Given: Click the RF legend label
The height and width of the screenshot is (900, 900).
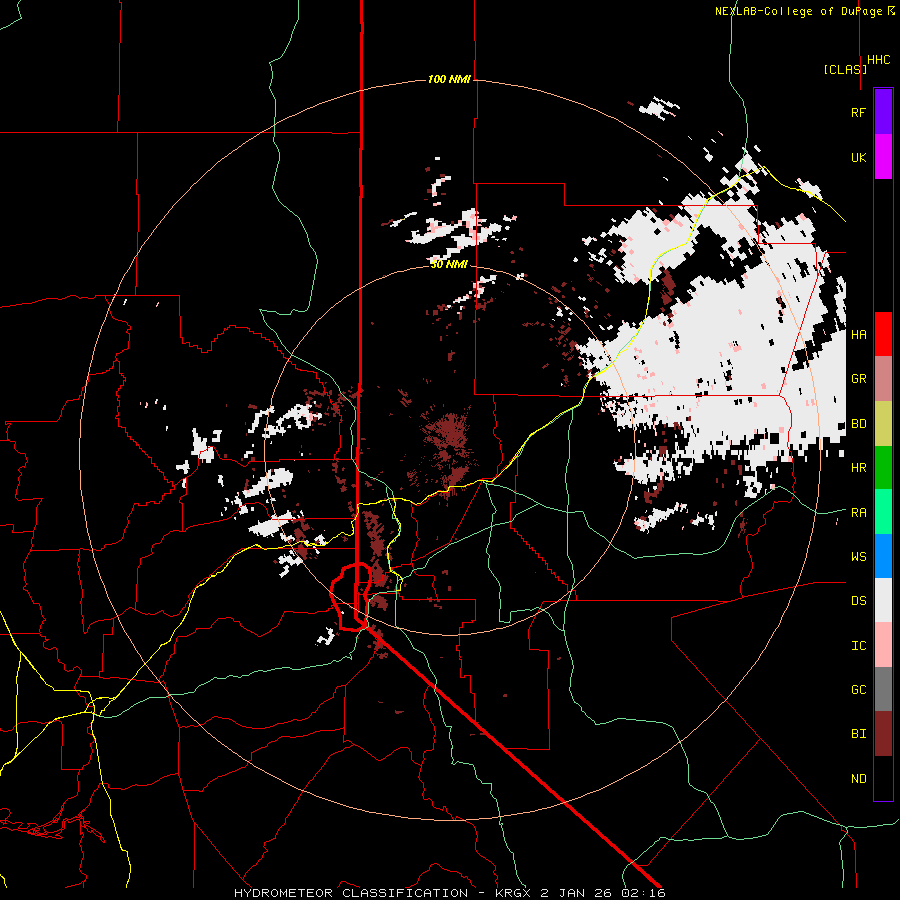Looking at the screenshot, I should [x=858, y=112].
